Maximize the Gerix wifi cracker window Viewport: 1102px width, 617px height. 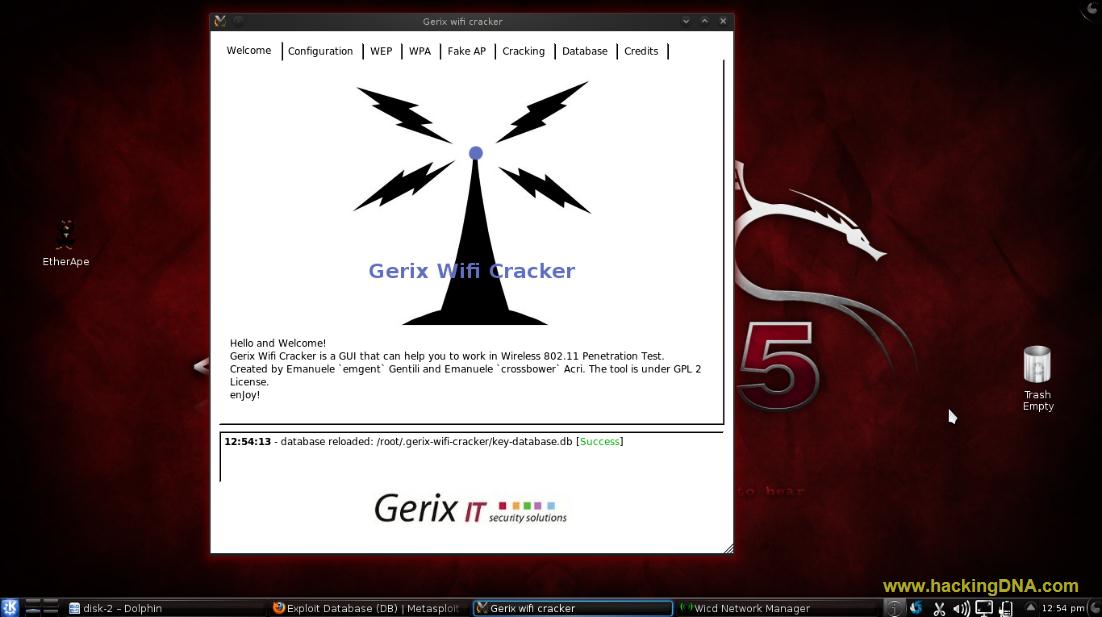tap(704, 21)
